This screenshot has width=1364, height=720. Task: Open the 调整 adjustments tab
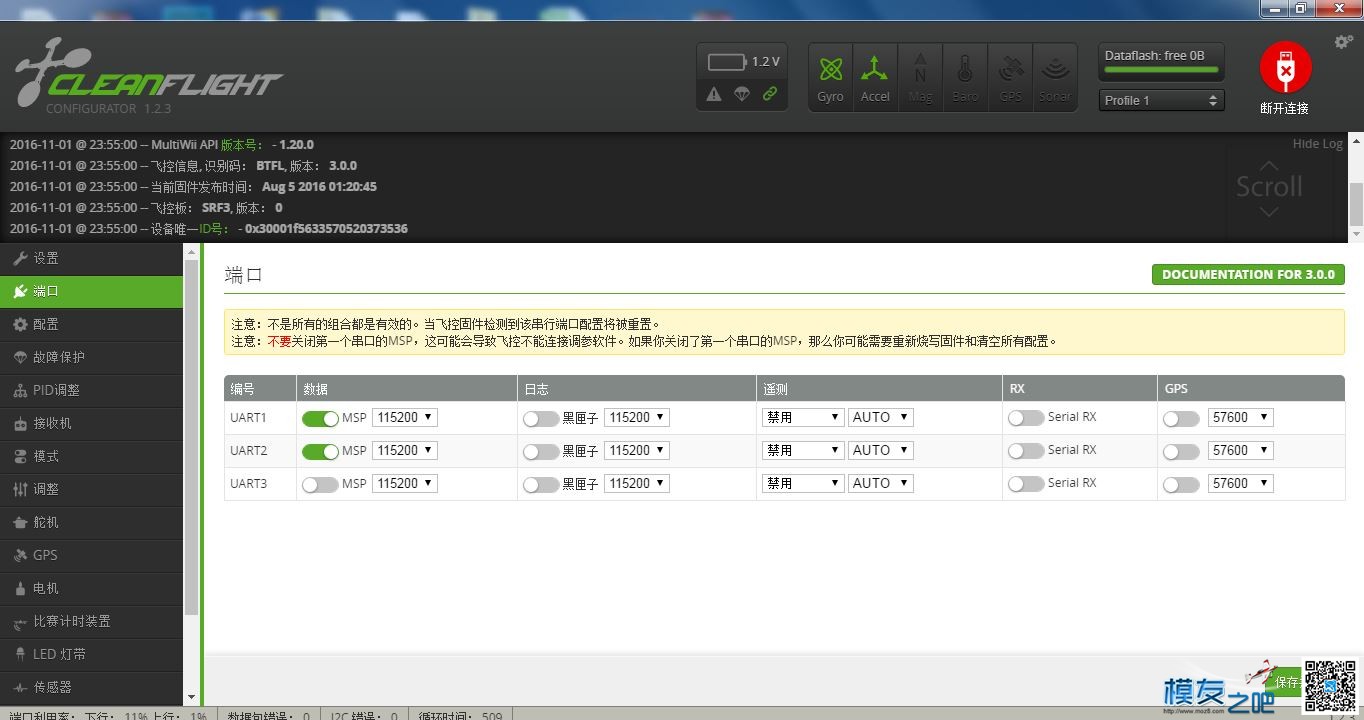(92, 489)
